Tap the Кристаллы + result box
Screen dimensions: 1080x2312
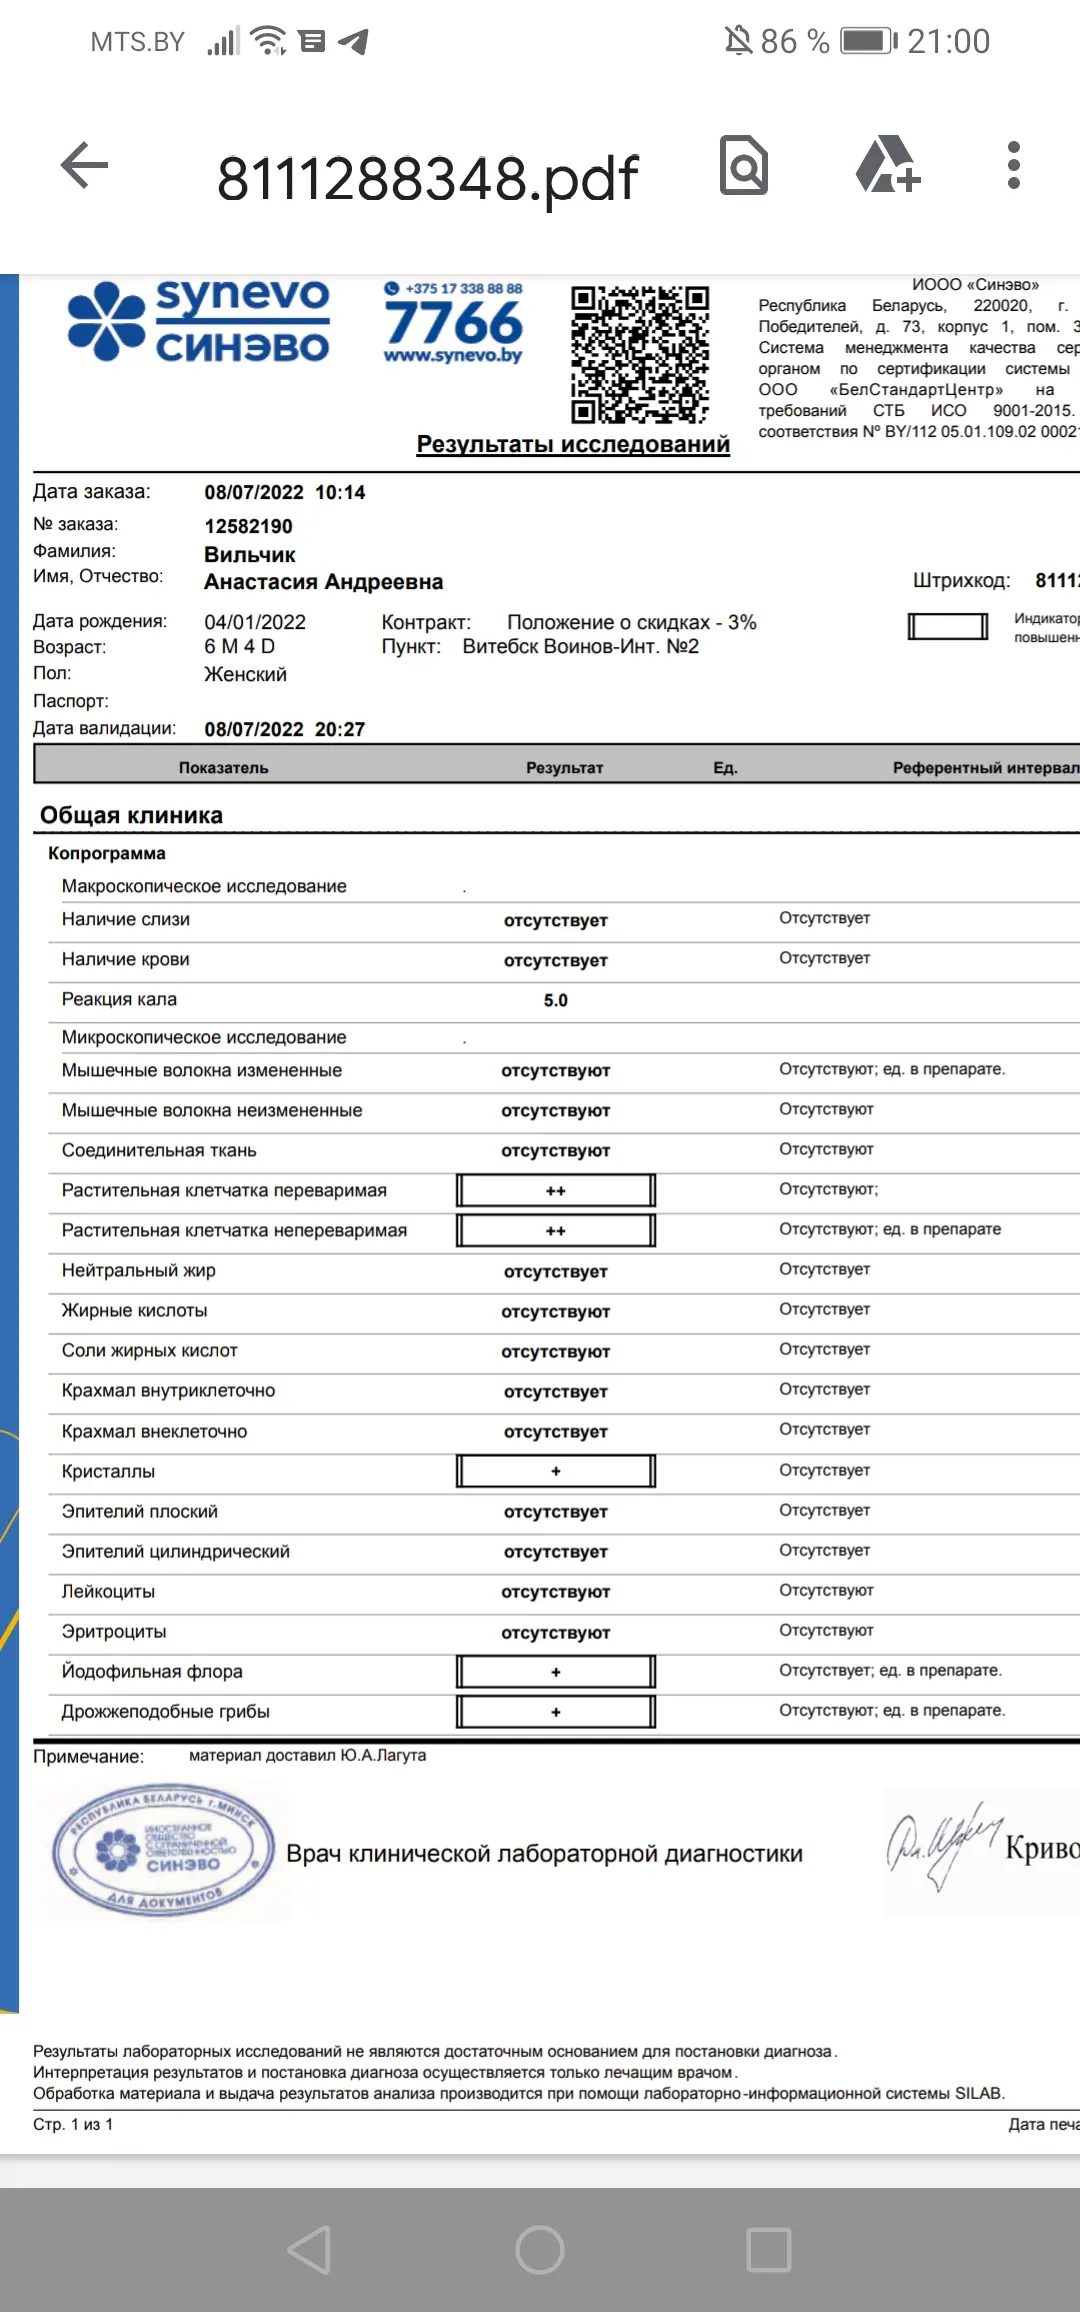pos(556,1471)
